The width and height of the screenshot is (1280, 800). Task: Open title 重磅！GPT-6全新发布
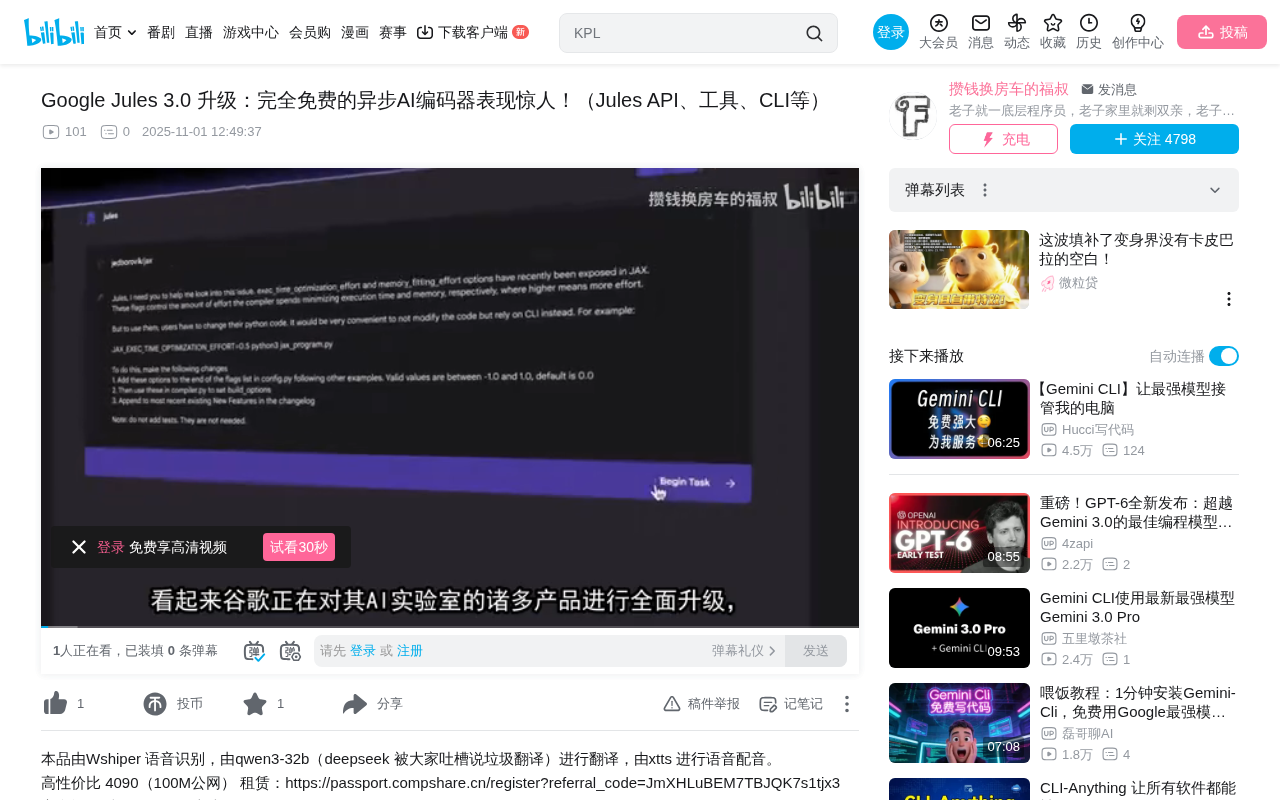coord(1137,512)
